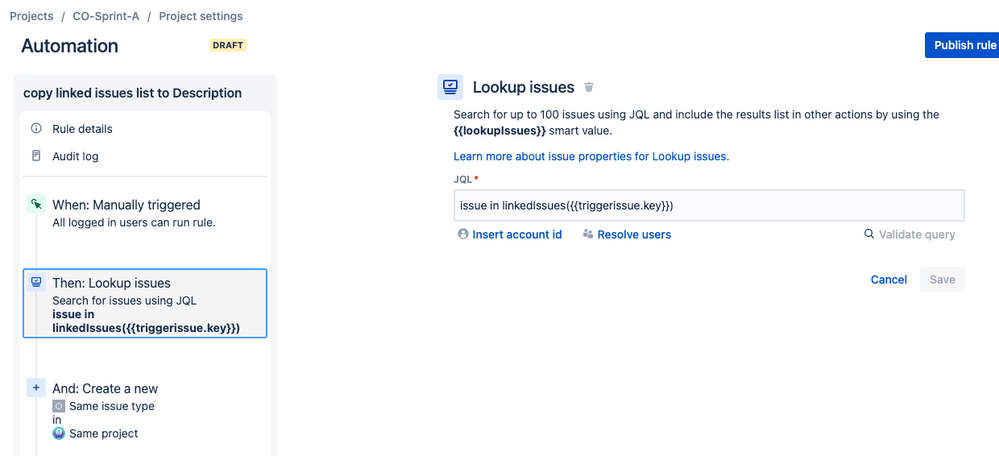Click the {{lookupIssues}} smart value text
This screenshot has width=999, height=456.
point(500,132)
